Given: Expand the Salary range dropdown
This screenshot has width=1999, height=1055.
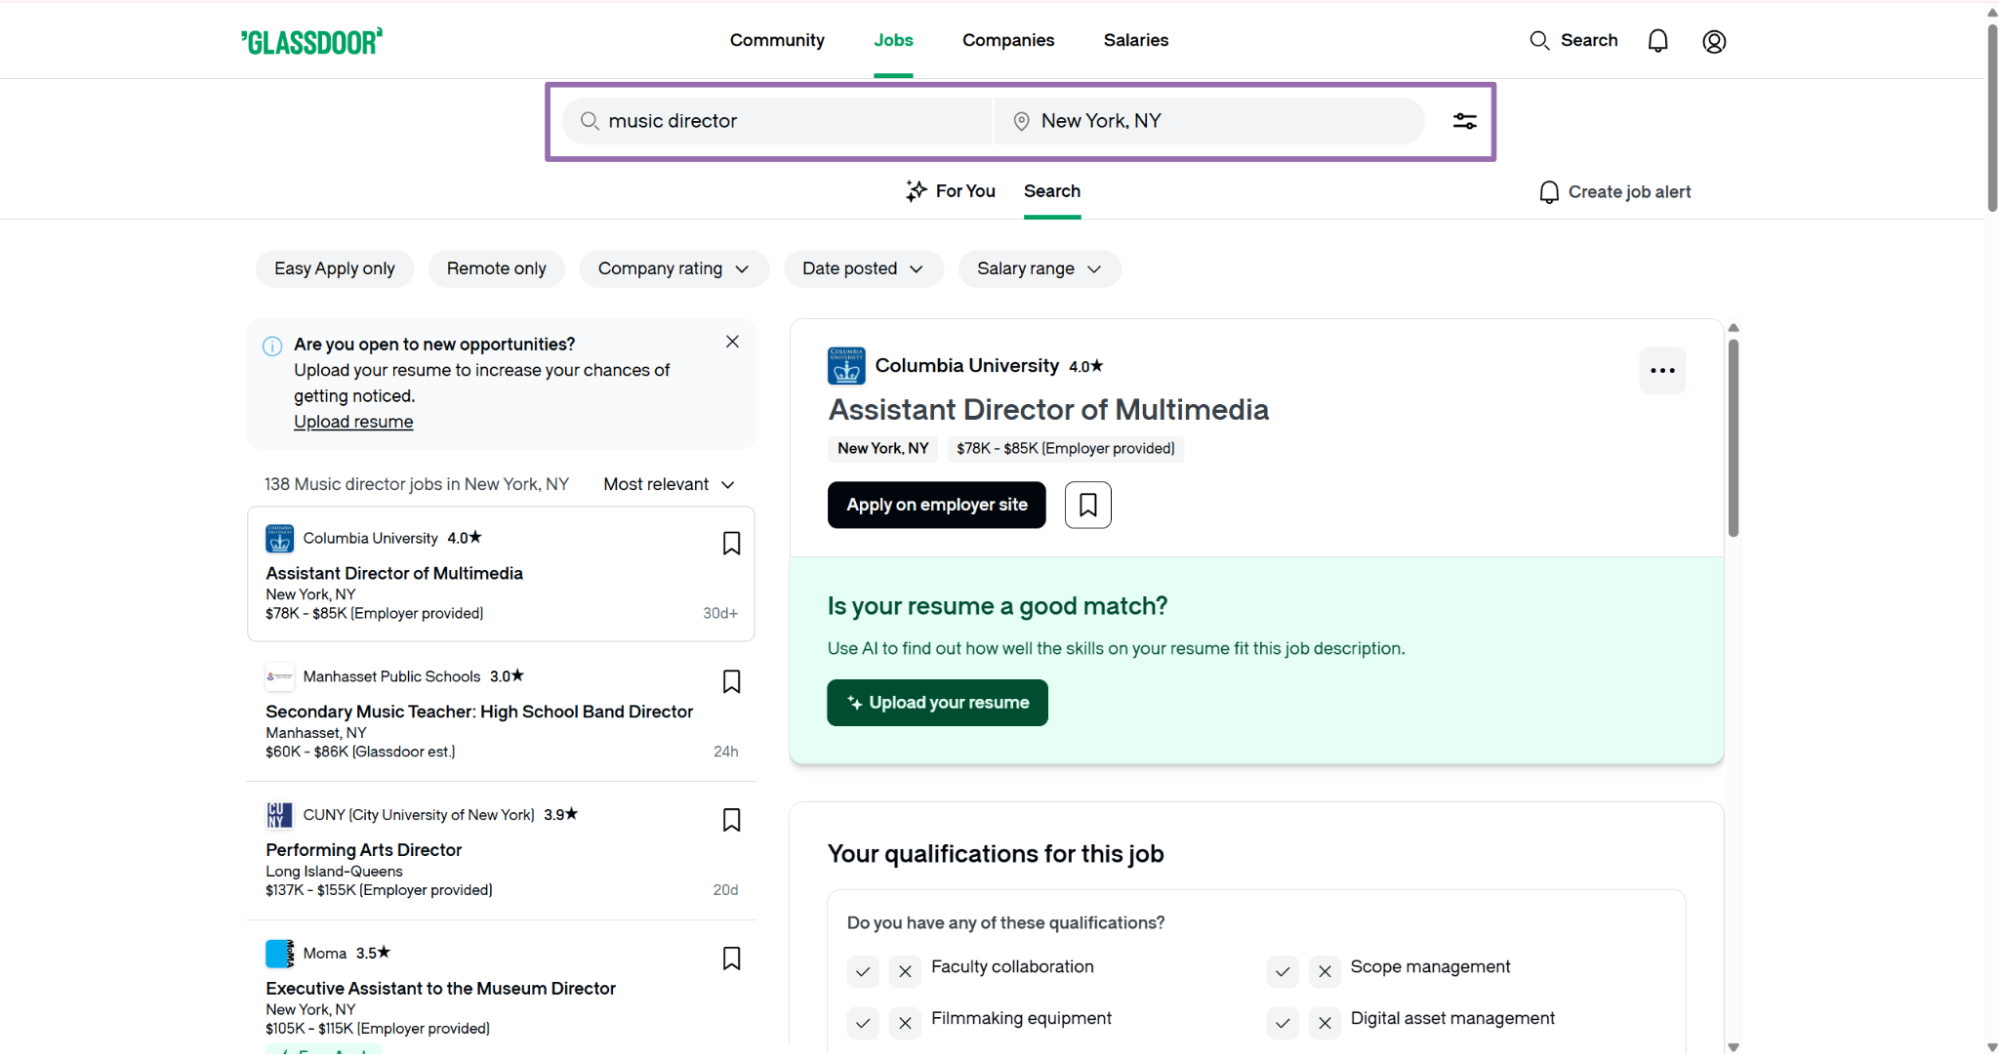Looking at the screenshot, I should 1039,269.
